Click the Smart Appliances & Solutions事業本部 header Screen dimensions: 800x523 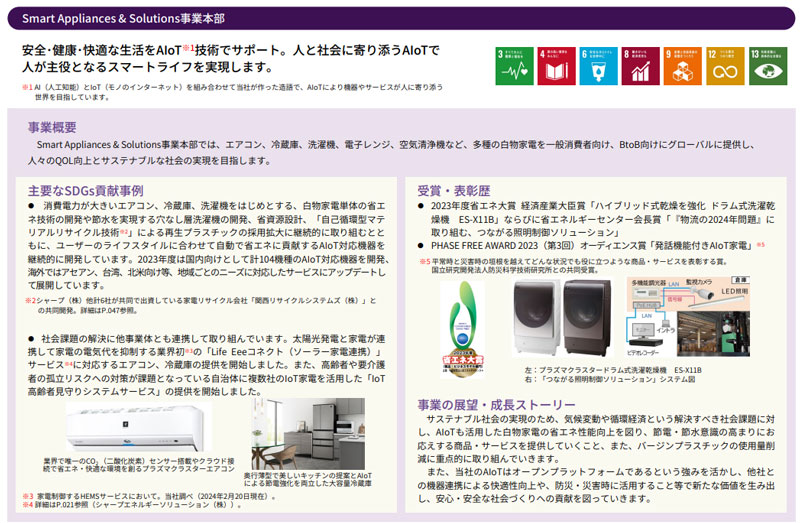coord(123,19)
